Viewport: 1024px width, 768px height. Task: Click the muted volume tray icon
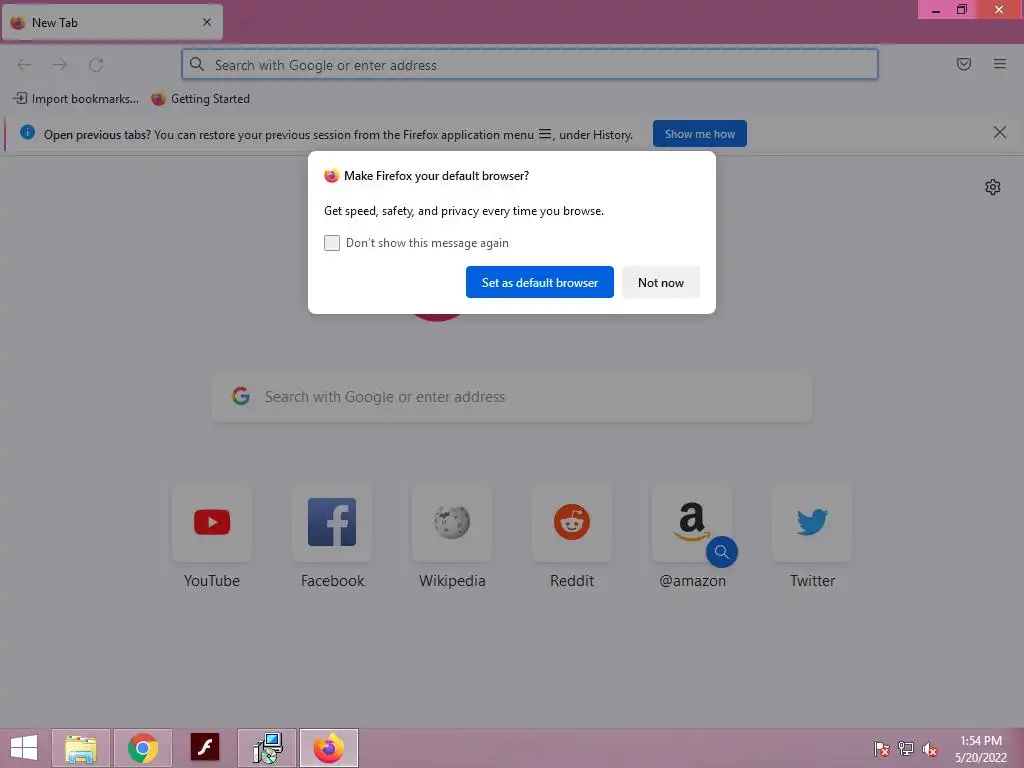click(x=930, y=749)
